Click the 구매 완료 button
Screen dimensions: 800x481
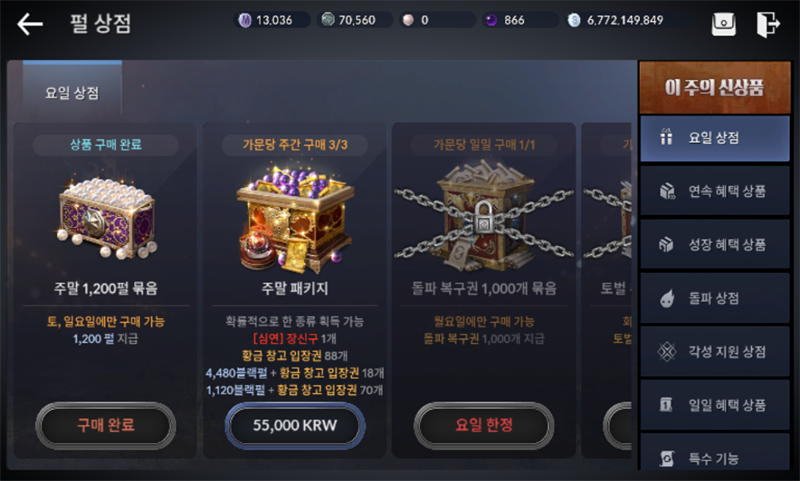[x=106, y=425]
